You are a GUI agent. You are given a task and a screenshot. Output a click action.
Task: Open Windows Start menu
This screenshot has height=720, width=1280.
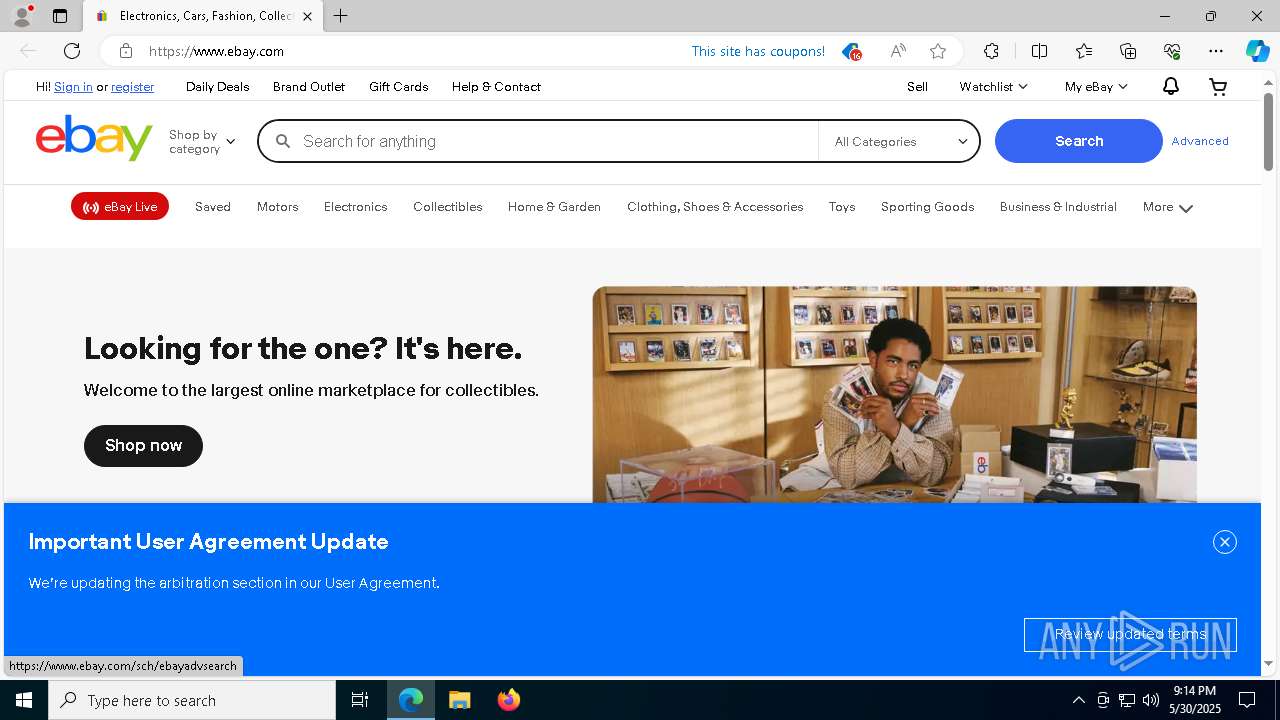24,700
